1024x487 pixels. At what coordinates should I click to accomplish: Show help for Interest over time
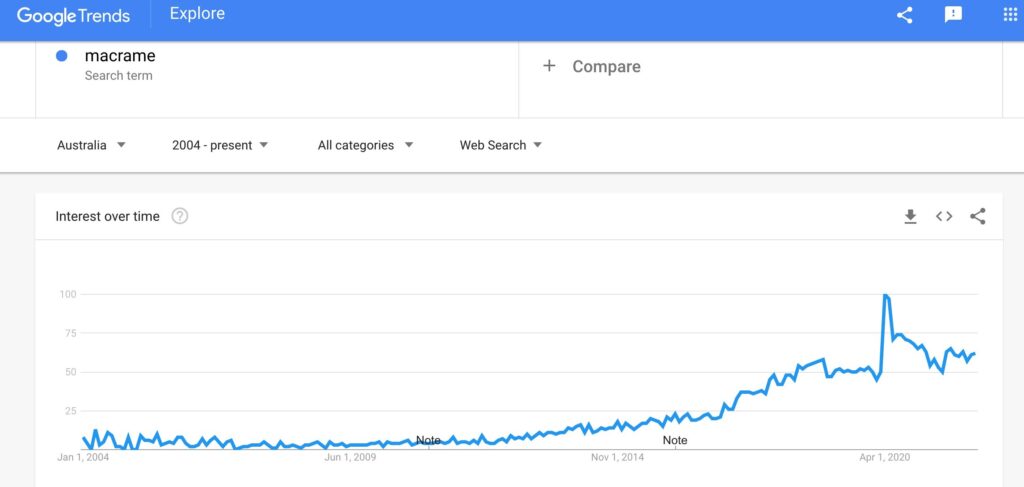pyautogui.click(x=180, y=216)
